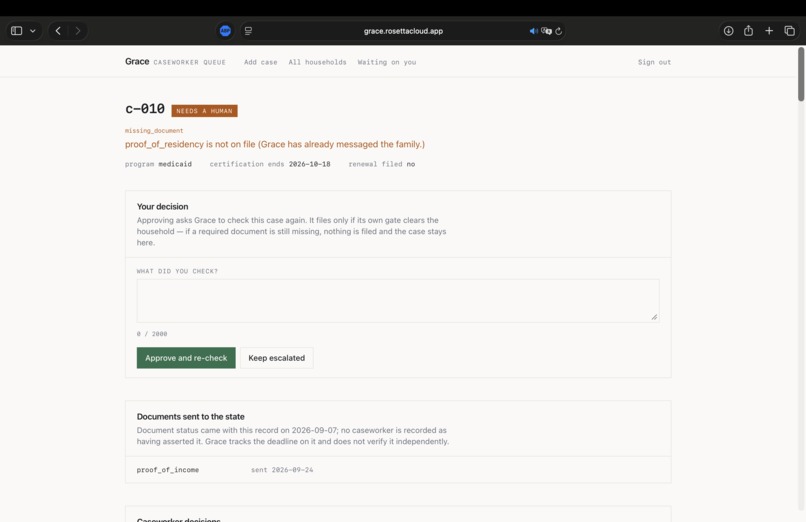Select the missing_document label
The width and height of the screenshot is (806, 522).
(x=154, y=130)
